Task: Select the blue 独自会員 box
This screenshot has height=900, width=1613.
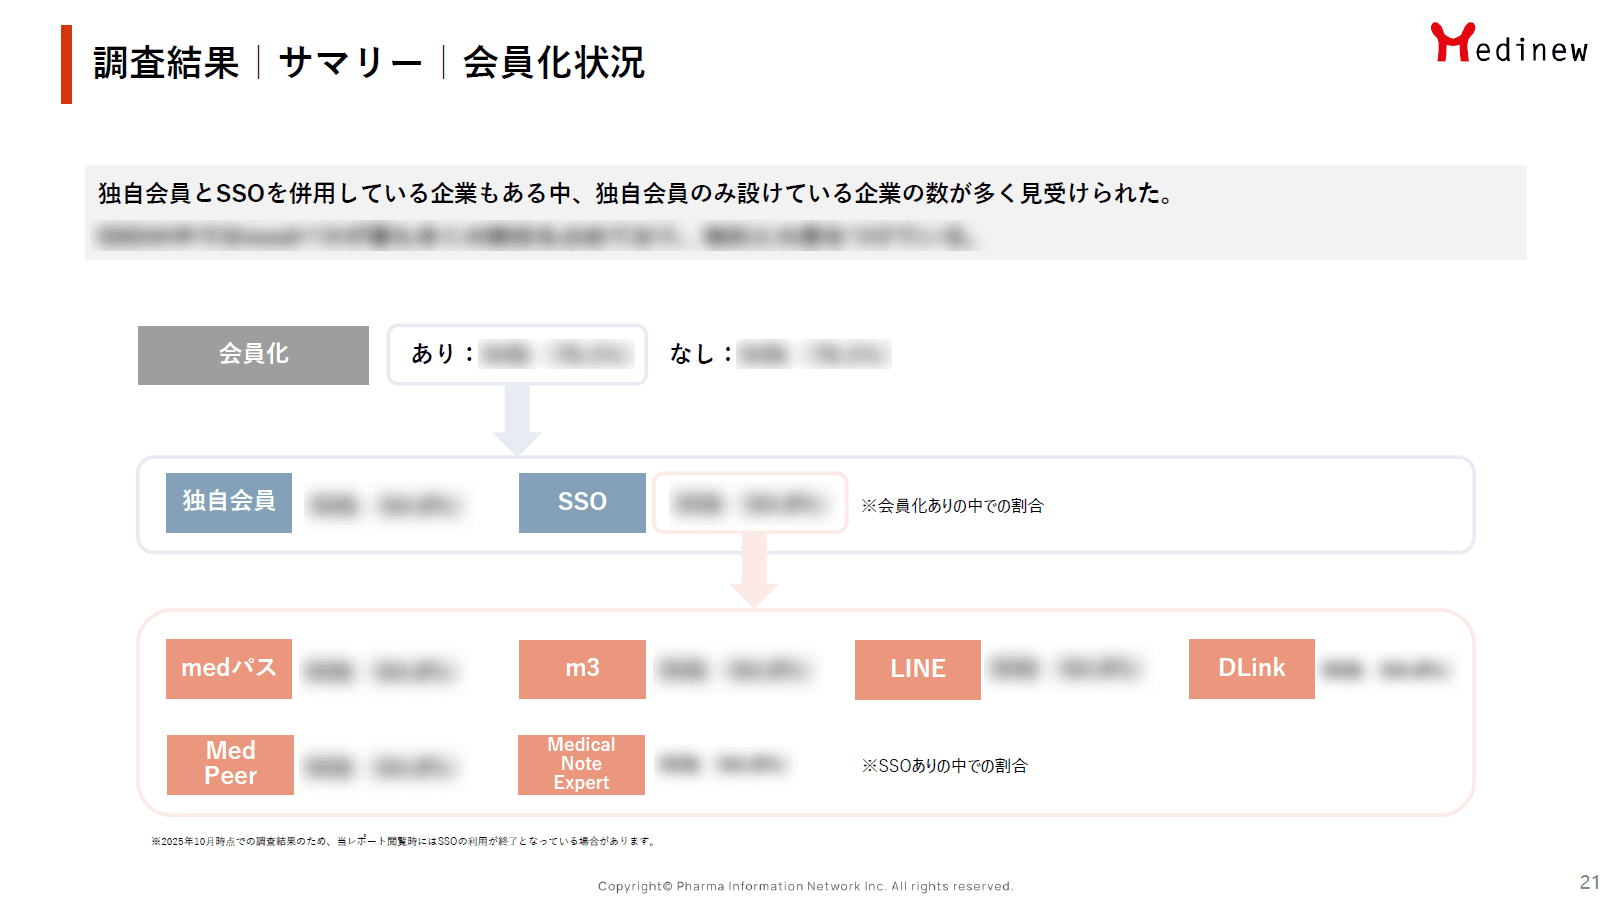Action: [229, 502]
